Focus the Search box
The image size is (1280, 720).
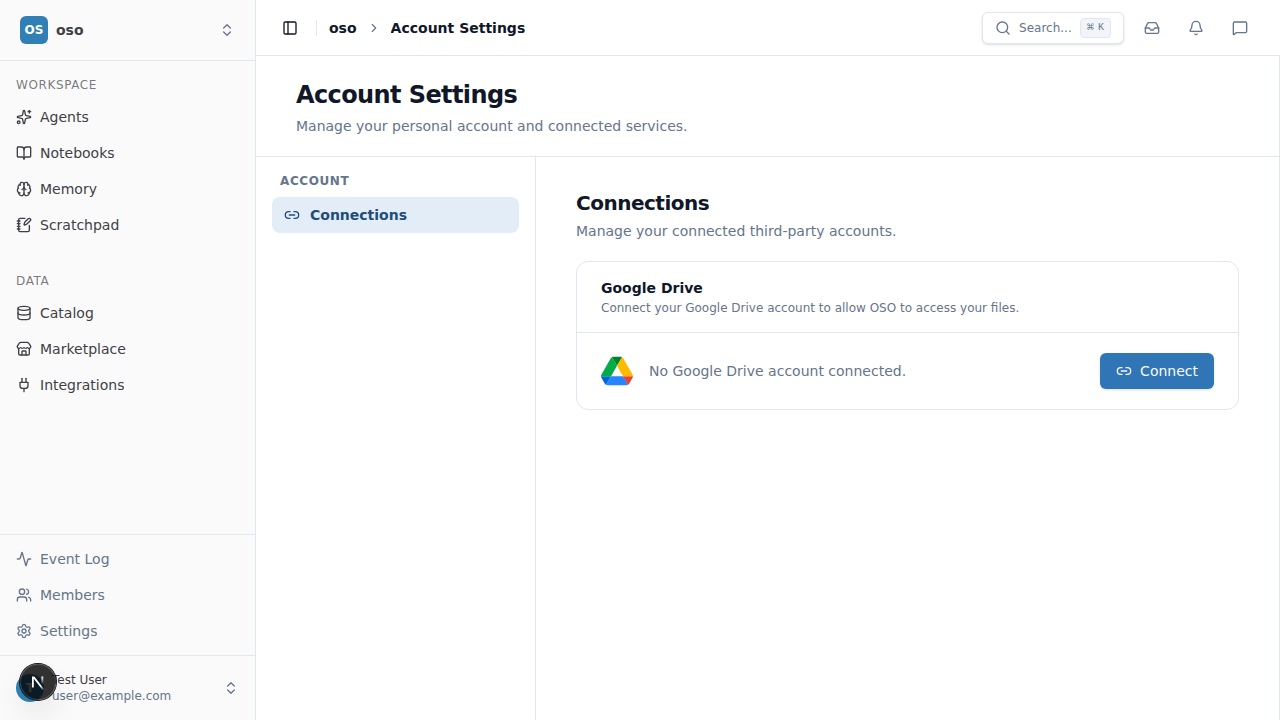coord(1053,28)
